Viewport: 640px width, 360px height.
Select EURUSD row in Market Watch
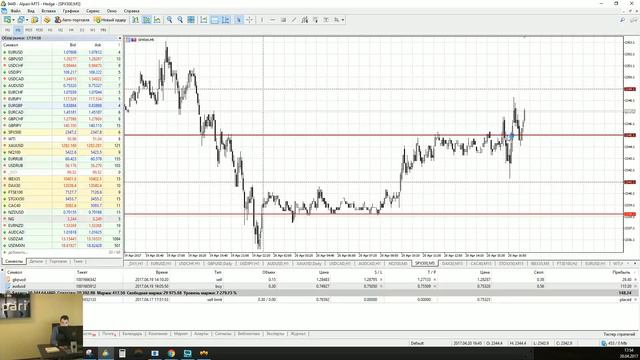62,52
